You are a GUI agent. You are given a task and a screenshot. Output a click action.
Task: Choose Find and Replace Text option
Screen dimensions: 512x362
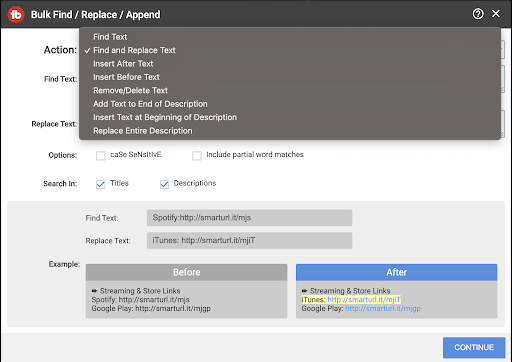134,50
